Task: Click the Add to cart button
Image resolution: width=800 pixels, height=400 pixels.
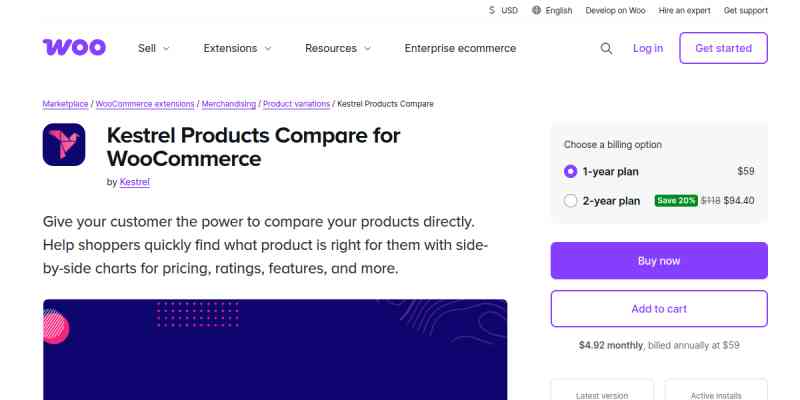Action: [659, 309]
